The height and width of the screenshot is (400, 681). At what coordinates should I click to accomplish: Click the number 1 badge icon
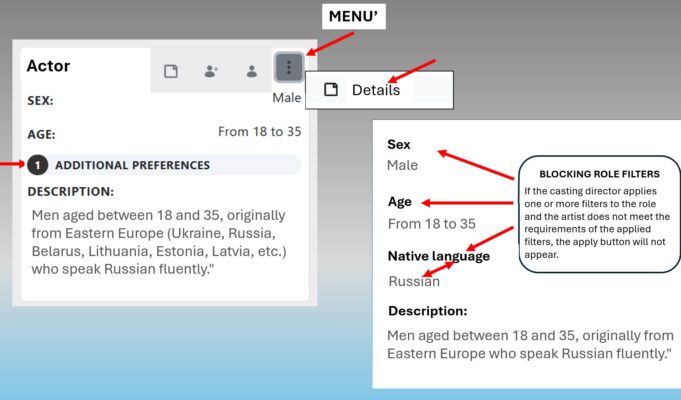pos(38,165)
